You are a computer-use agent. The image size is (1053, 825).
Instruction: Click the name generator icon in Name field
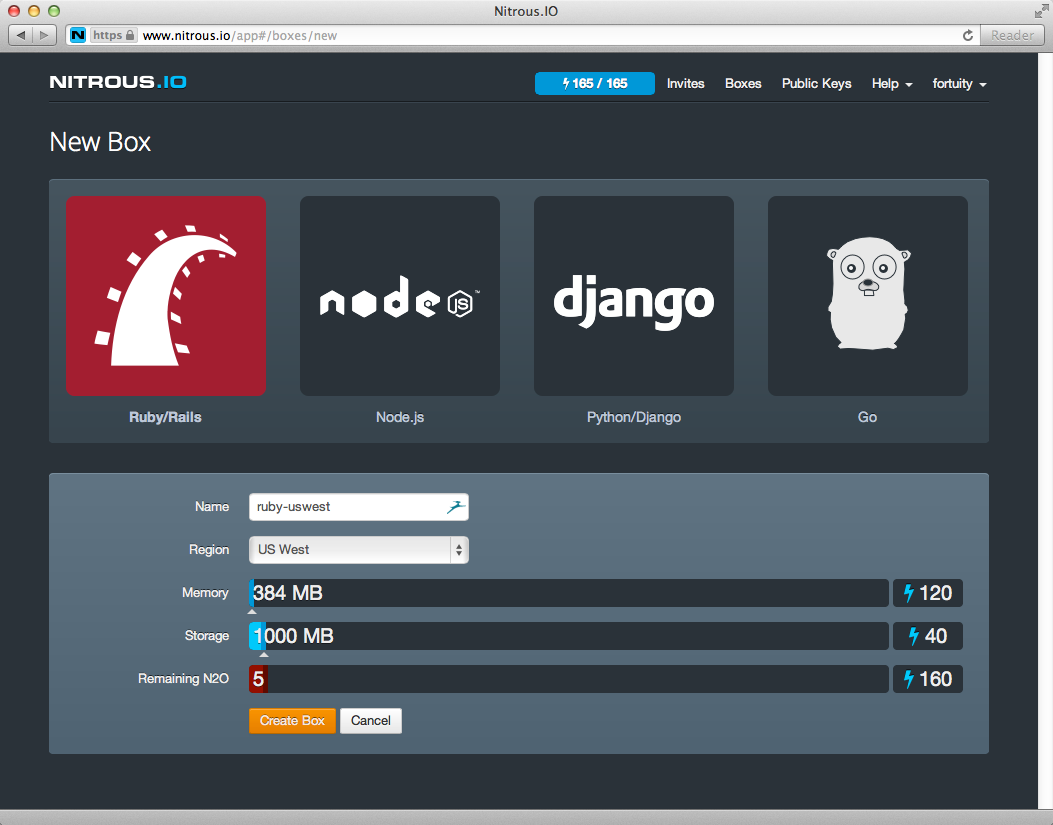[456, 507]
